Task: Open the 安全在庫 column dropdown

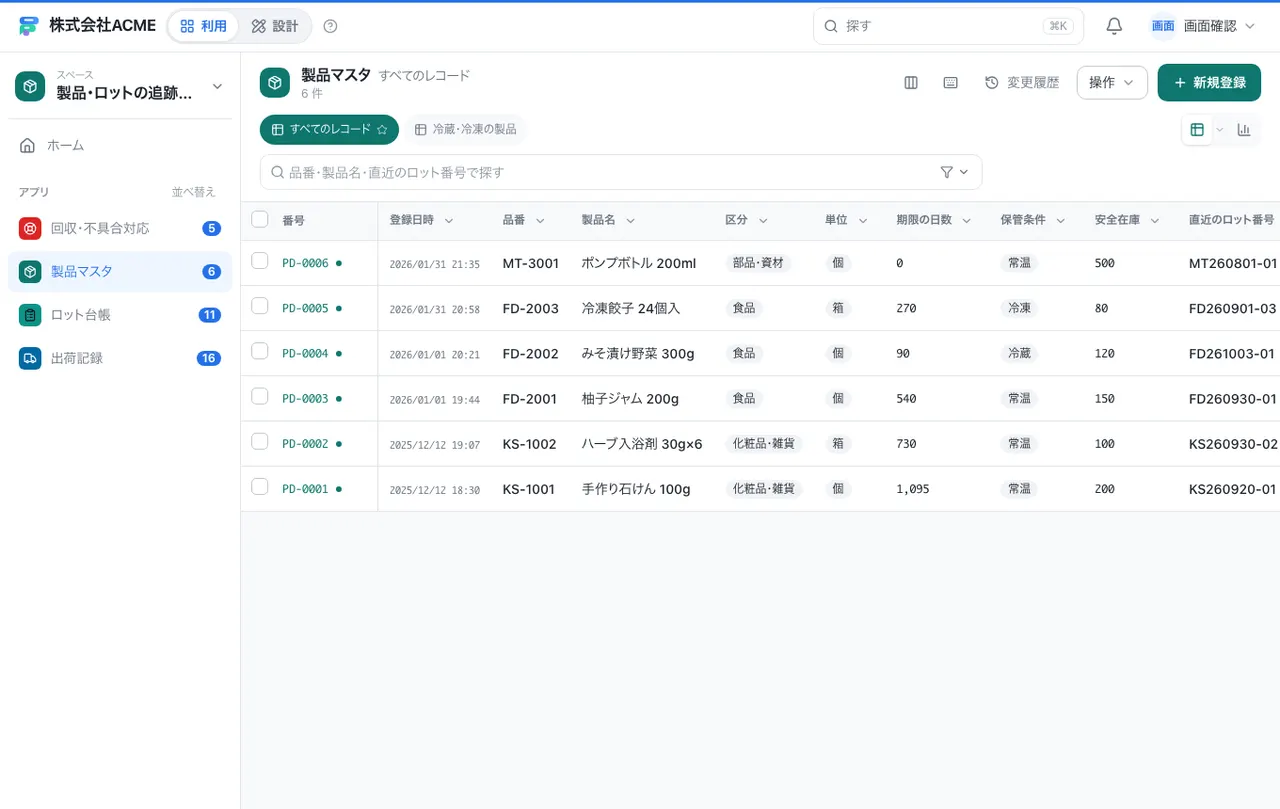Action: pos(1155,221)
